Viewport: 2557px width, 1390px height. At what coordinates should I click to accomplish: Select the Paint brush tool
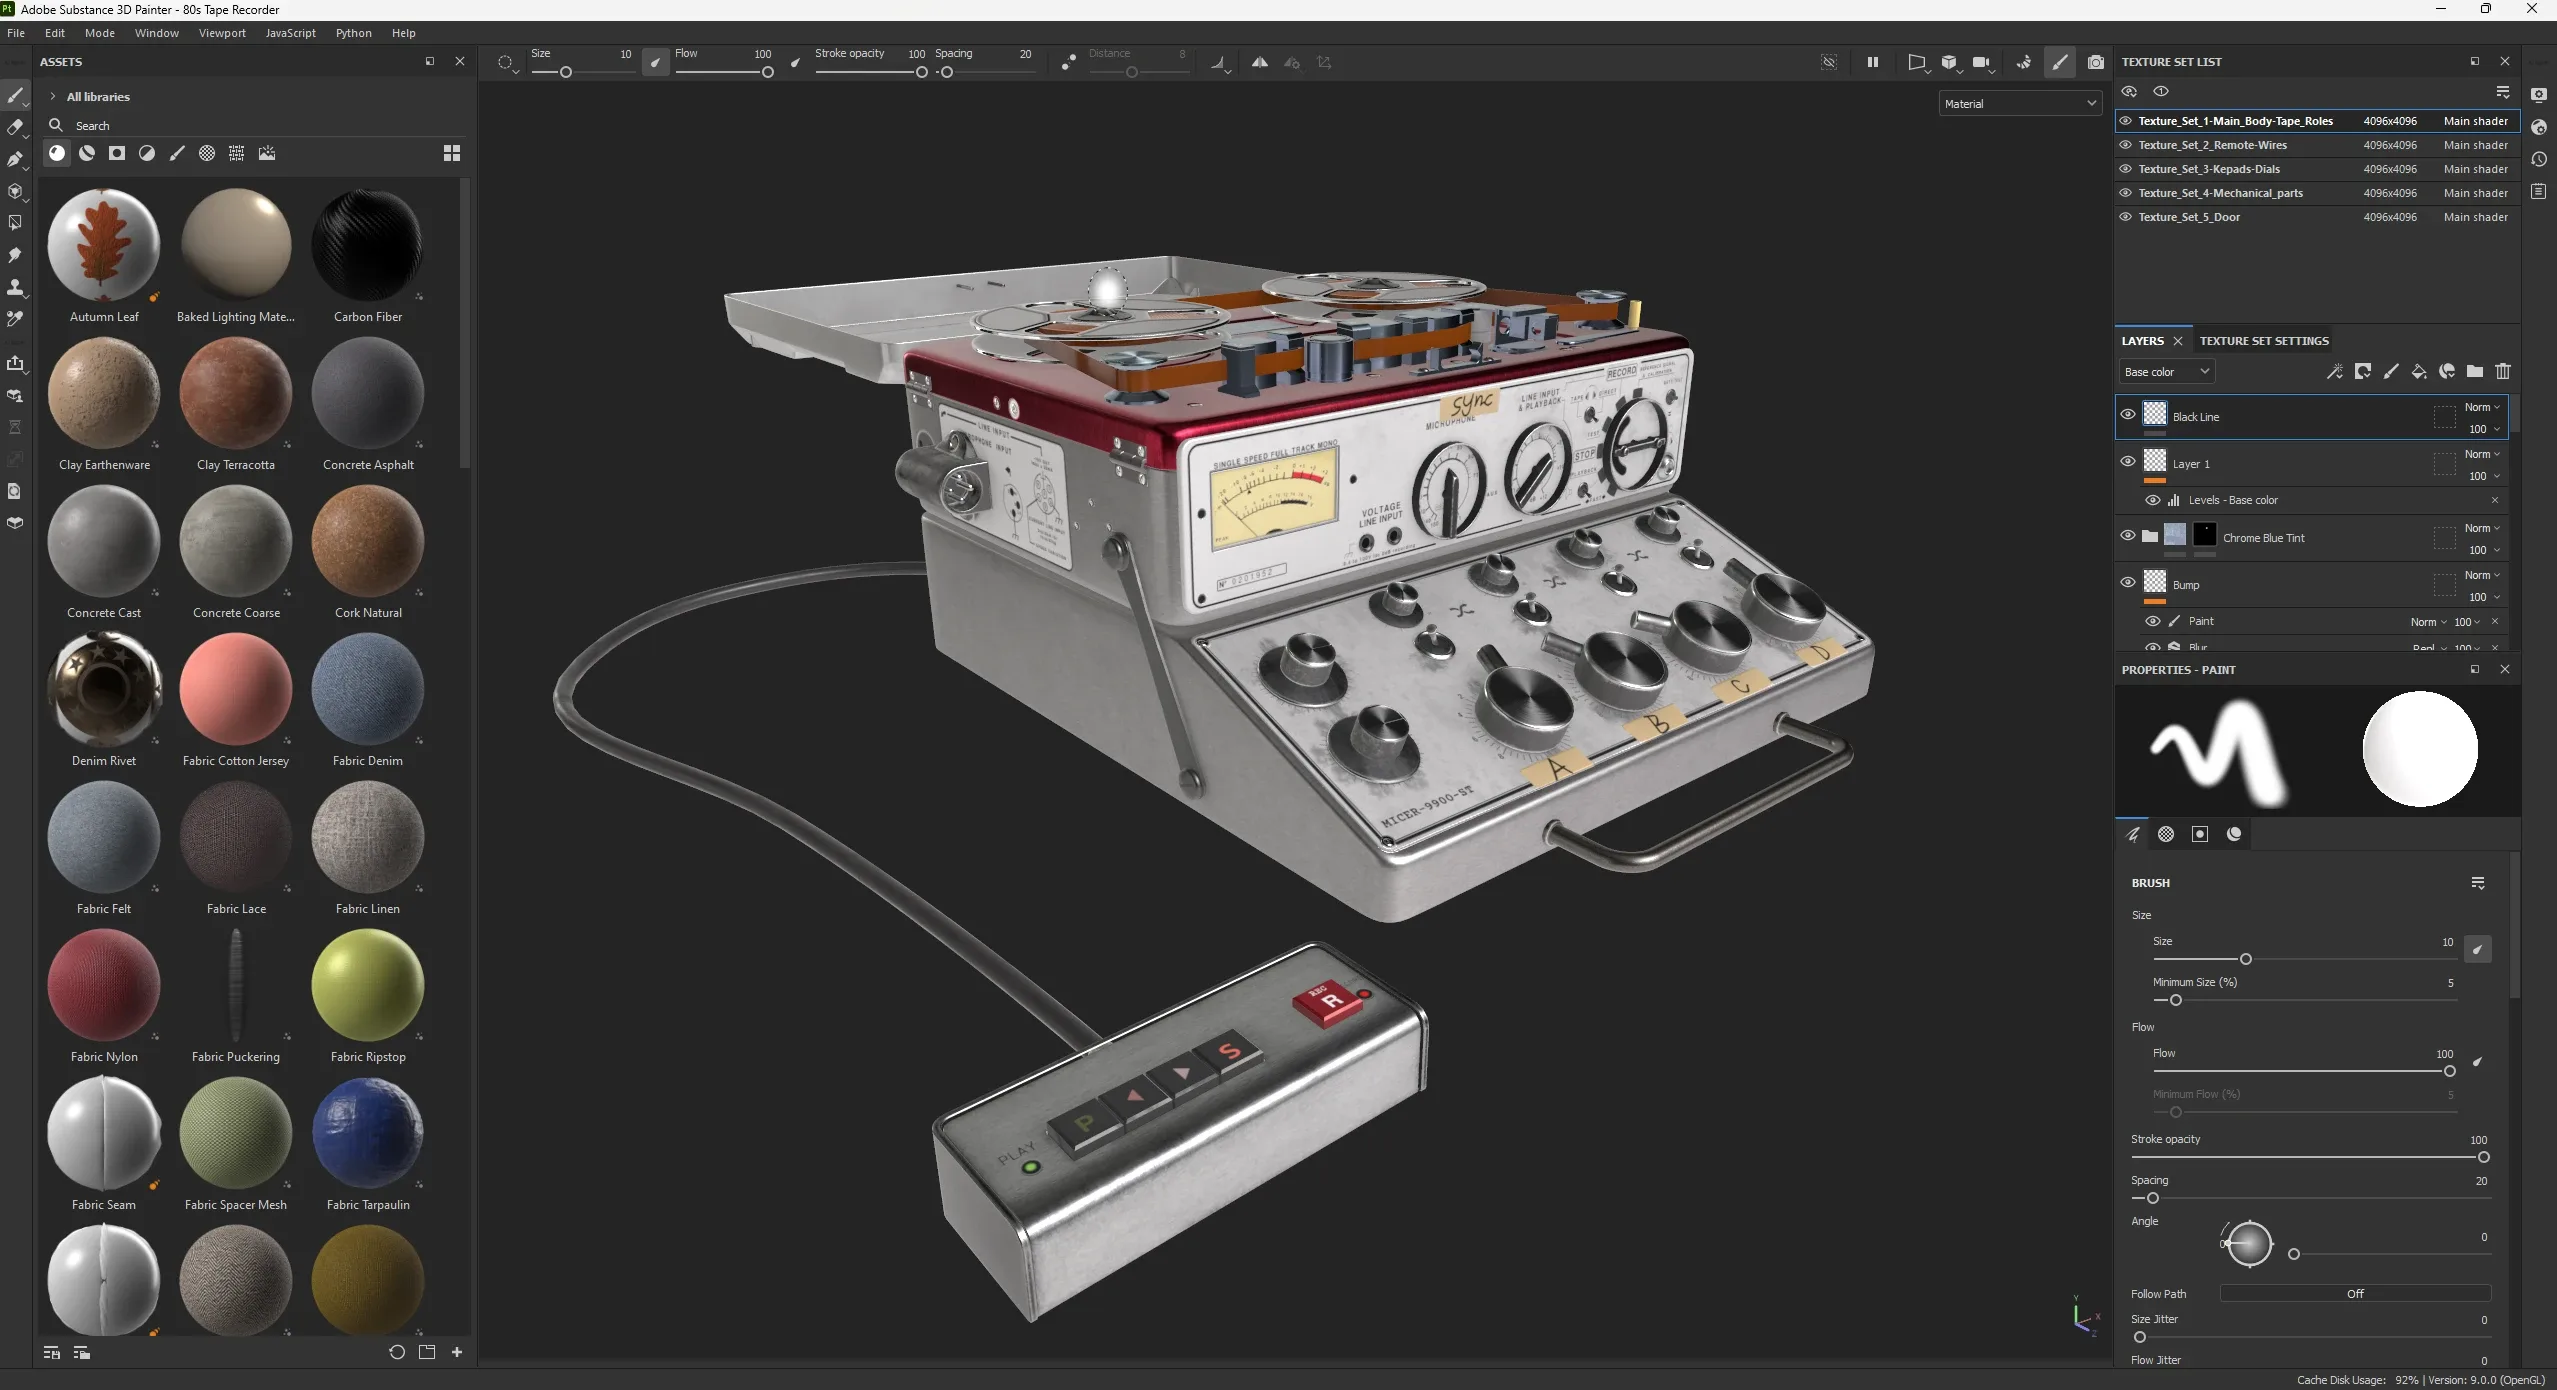[x=16, y=96]
